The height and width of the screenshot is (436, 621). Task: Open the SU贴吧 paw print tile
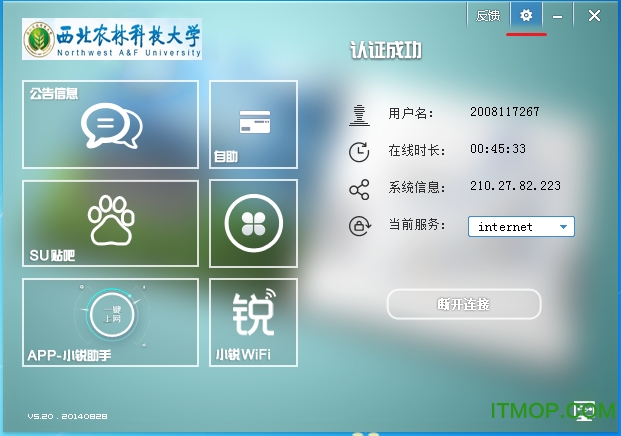coord(110,223)
